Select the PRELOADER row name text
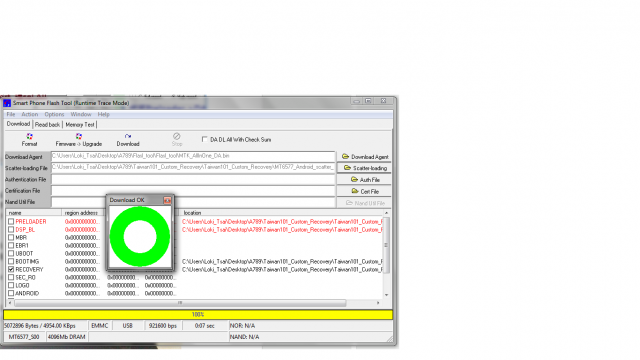The width and height of the screenshot is (640, 360). click(x=31, y=222)
